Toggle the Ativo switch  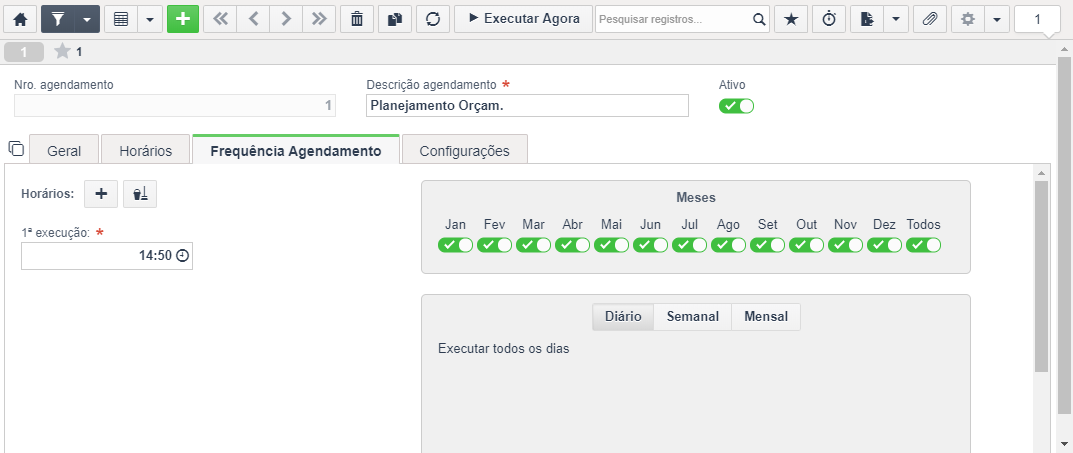tap(736, 106)
